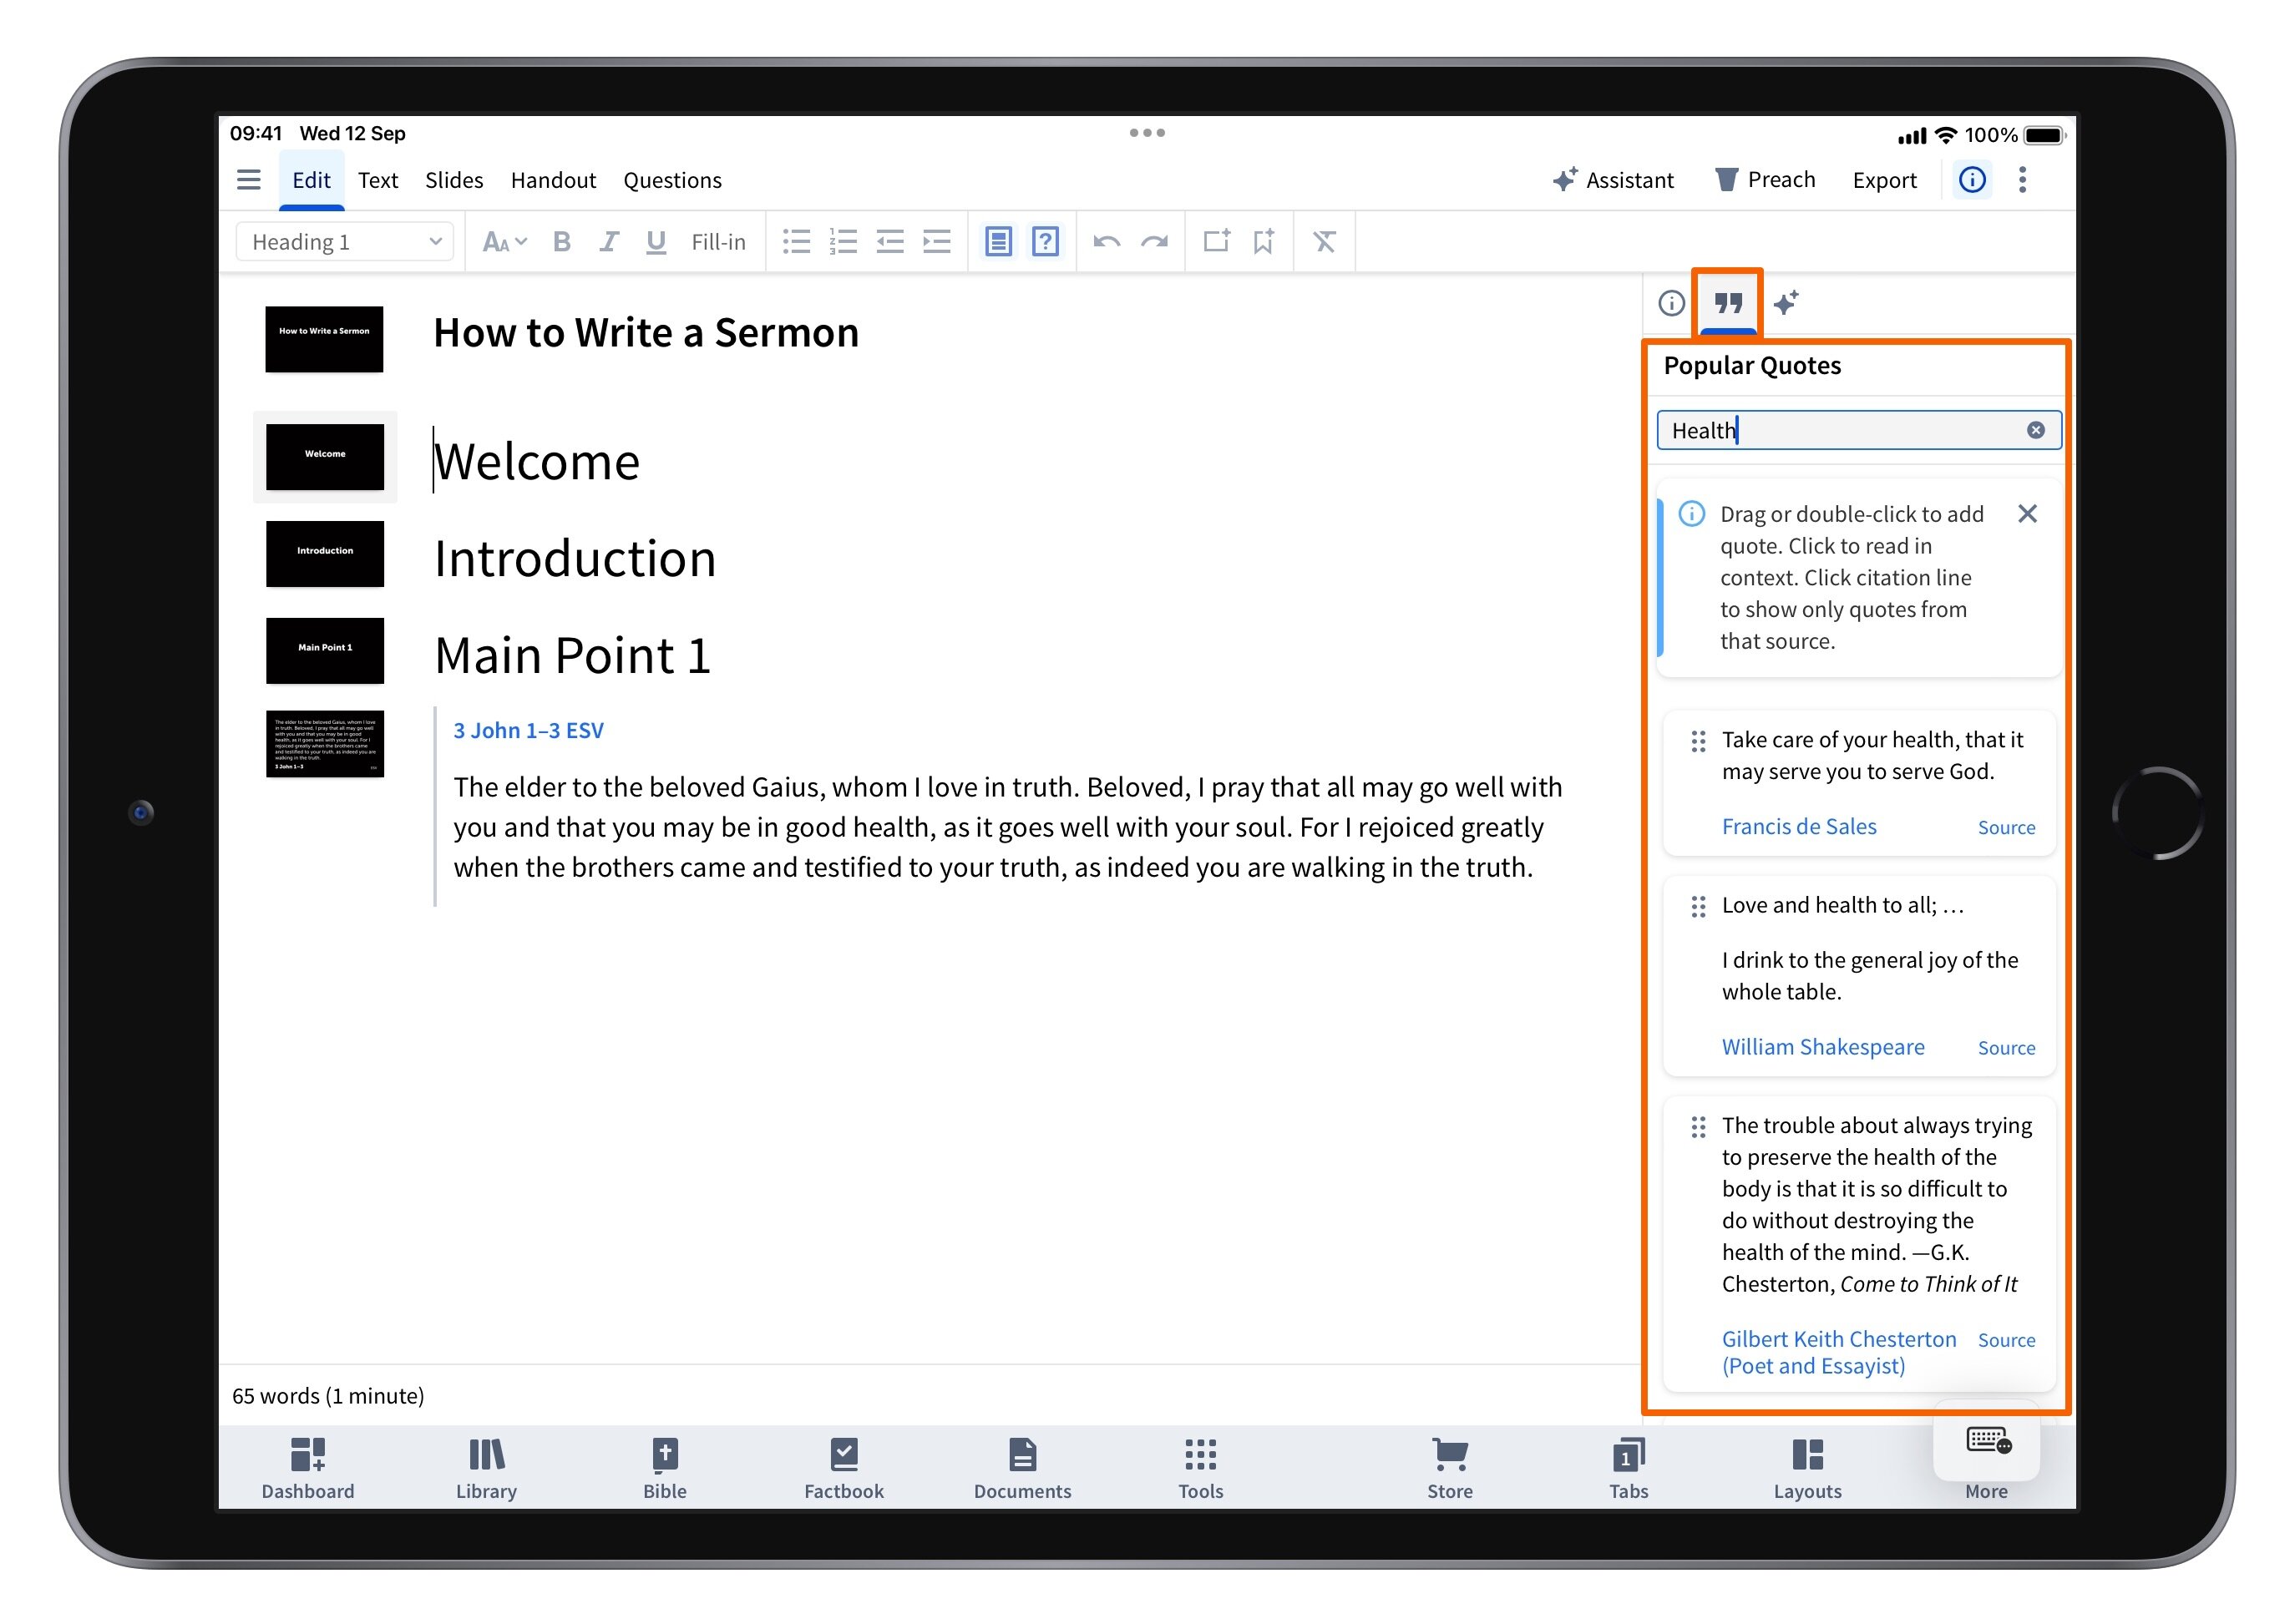Switch to the Handout tab

(x=553, y=180)
